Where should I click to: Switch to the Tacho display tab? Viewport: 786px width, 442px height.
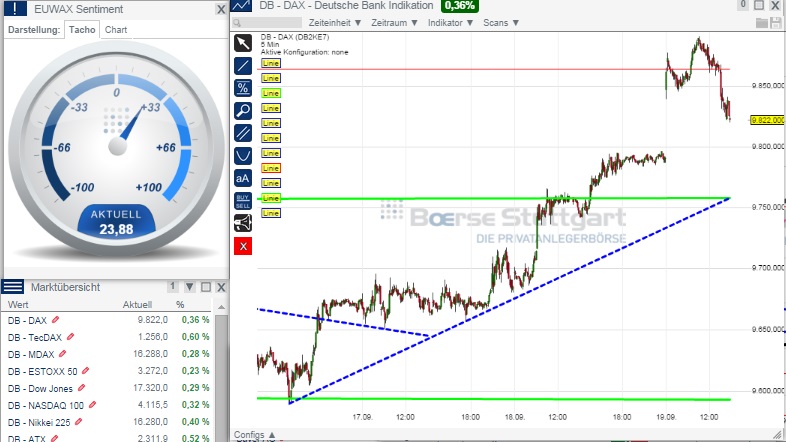click(82, 30)
